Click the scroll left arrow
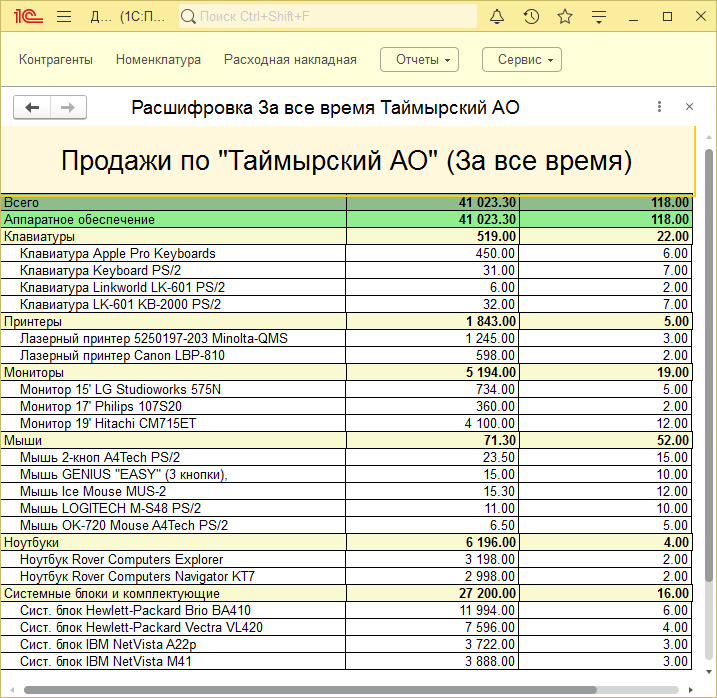The height and width of the screenshot is (698, 717). pyautogui.click(x=12, y=689)
